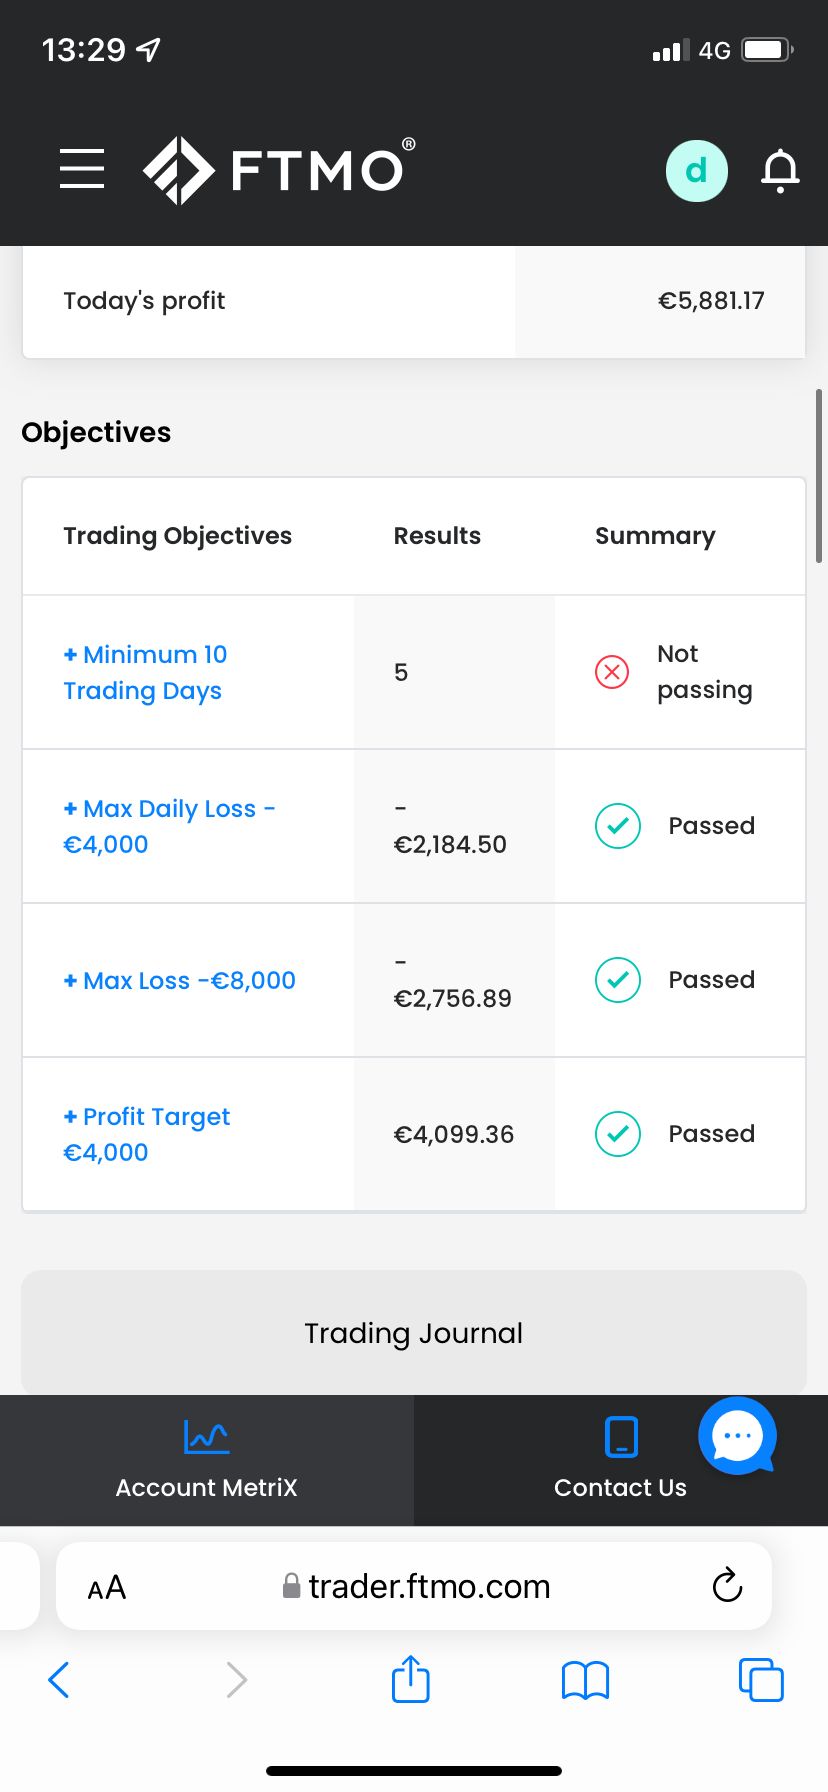Switch to Account MetriX tab
Viewport: 828px width, 1792px height.
(207, 1460)
